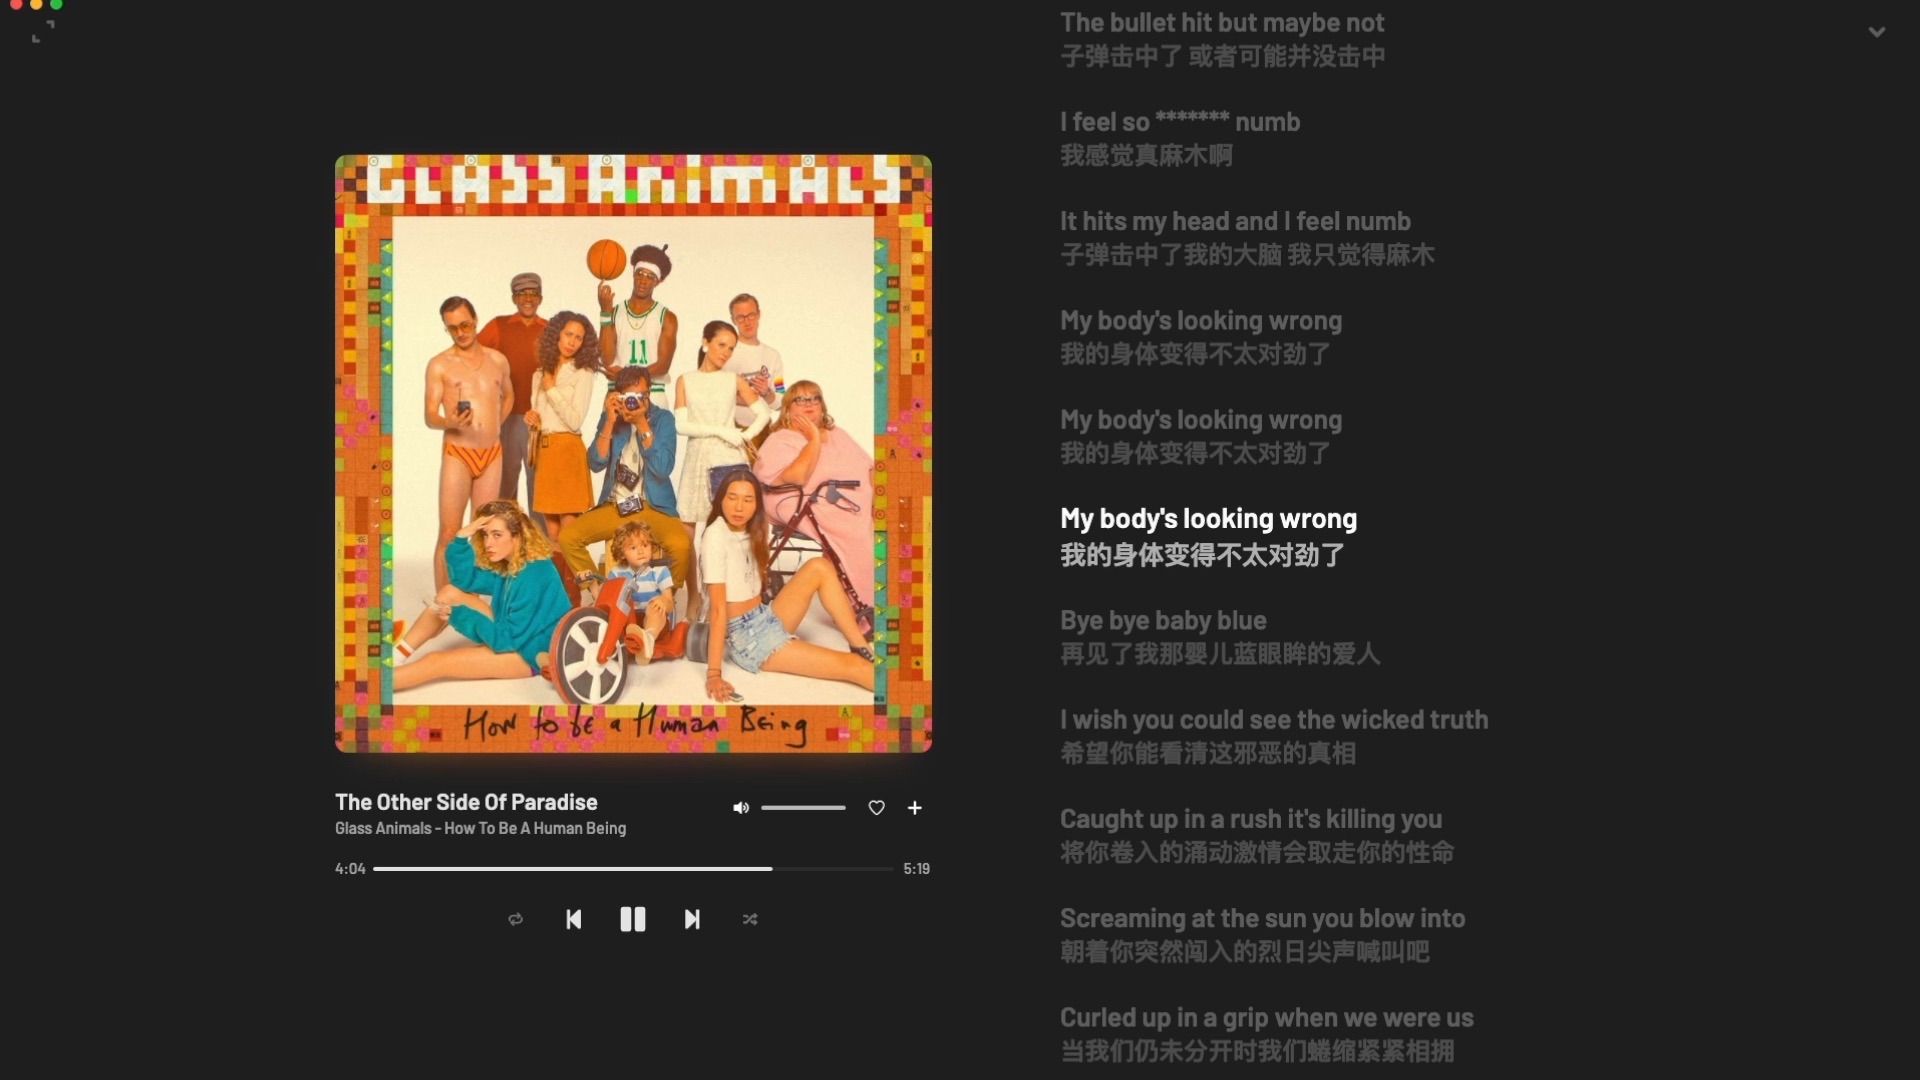Like the song with the heart icon
Image resolution: width=1920 pixels, height=1080 pixels.
(876, 808)
